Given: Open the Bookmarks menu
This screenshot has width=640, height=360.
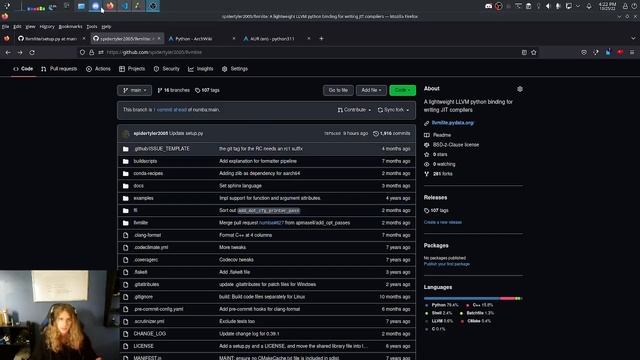Looking at the screenshot, I should (x=70, y=27).
